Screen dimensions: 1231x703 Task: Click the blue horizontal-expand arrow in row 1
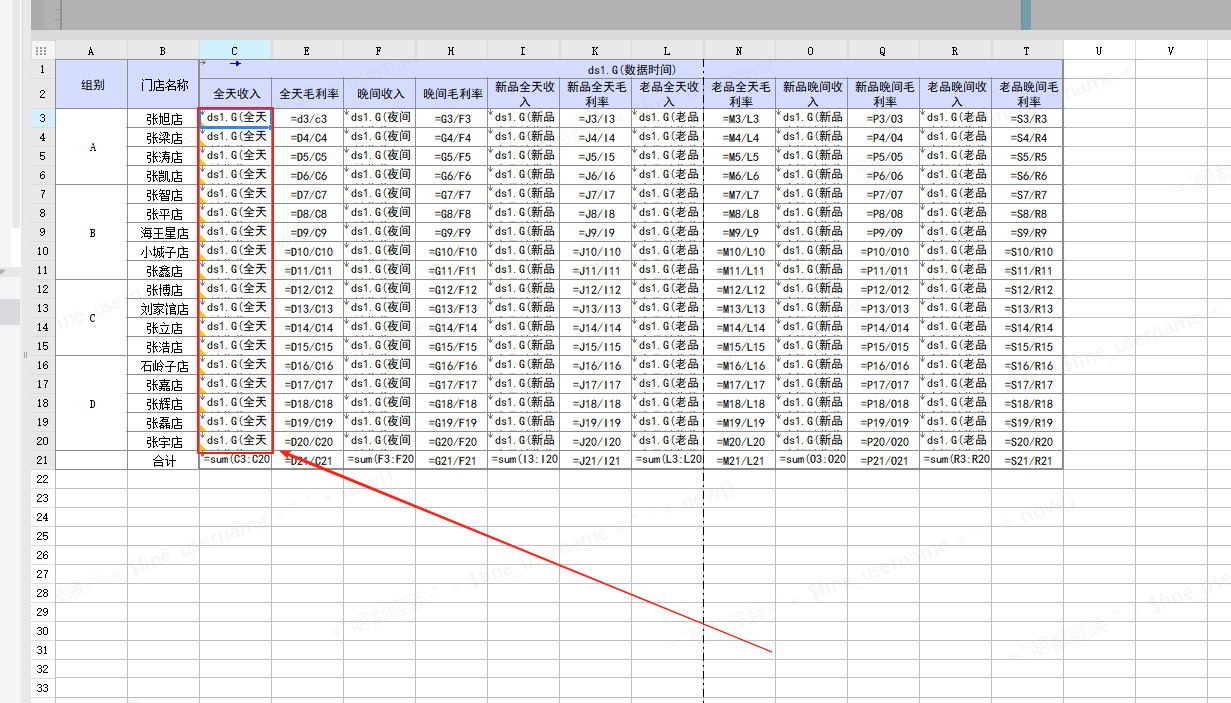235,64
